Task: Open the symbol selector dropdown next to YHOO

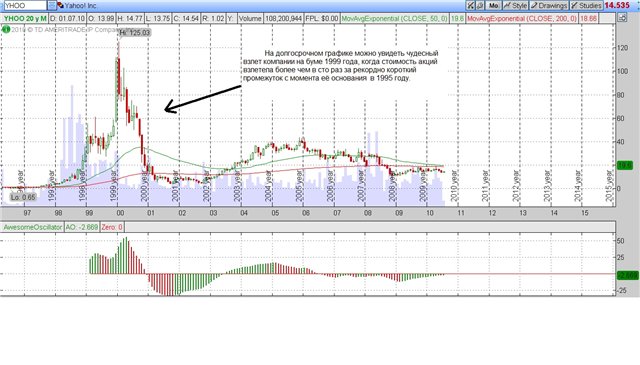Action: [51, 6]
